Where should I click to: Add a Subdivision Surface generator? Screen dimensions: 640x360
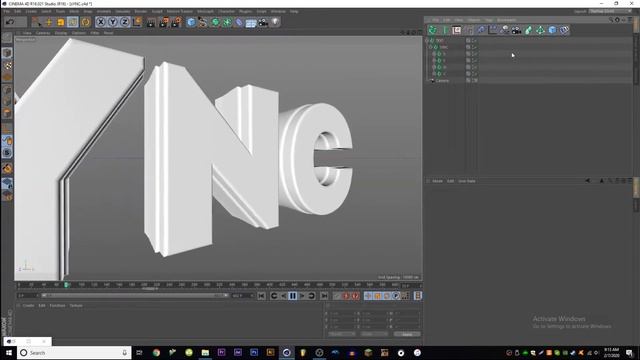click(x=215, y=22)
